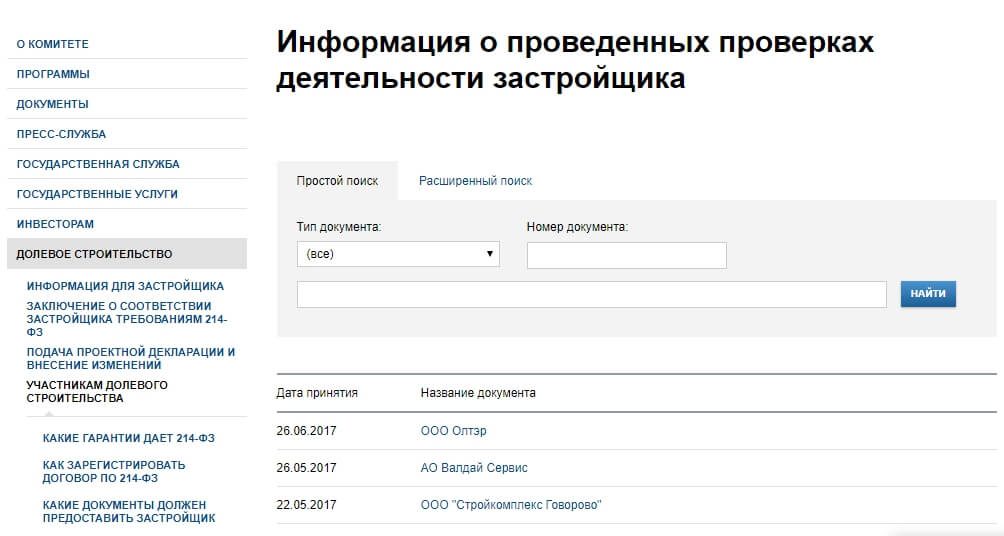Click the wide search text field
The height and width of the screenshot is (536, 1004).
tap(592, 294)
